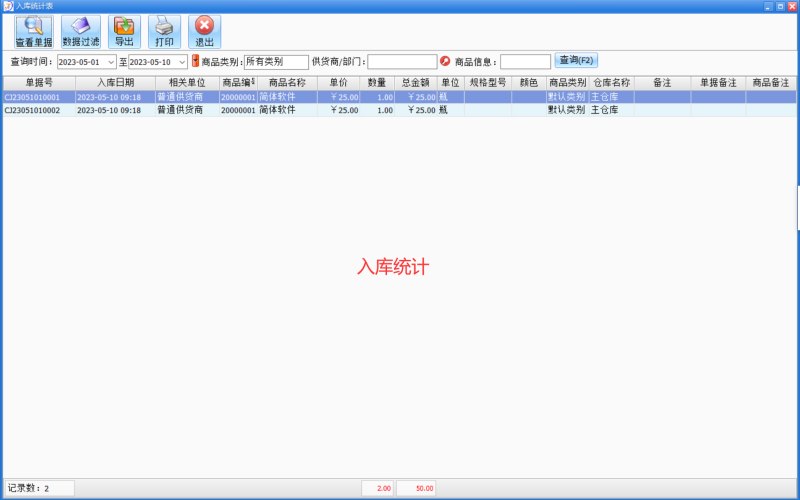Viewport: 800px width, 500px height.
Task: Click 普通供货商 in the CJ23051010002 row
Action: click(180, 110)
